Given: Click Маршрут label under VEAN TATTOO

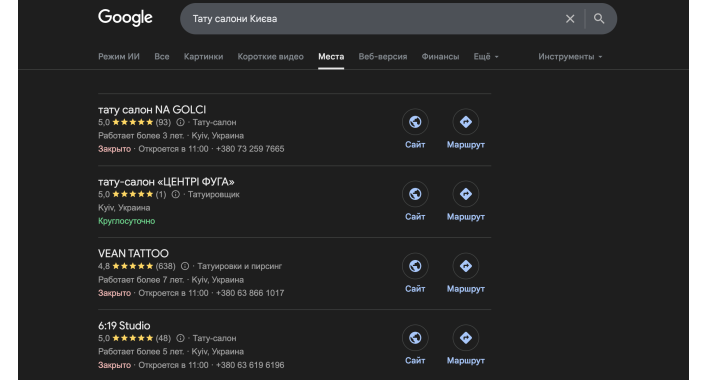Looking at the screenshot, I should click(466, 289).
